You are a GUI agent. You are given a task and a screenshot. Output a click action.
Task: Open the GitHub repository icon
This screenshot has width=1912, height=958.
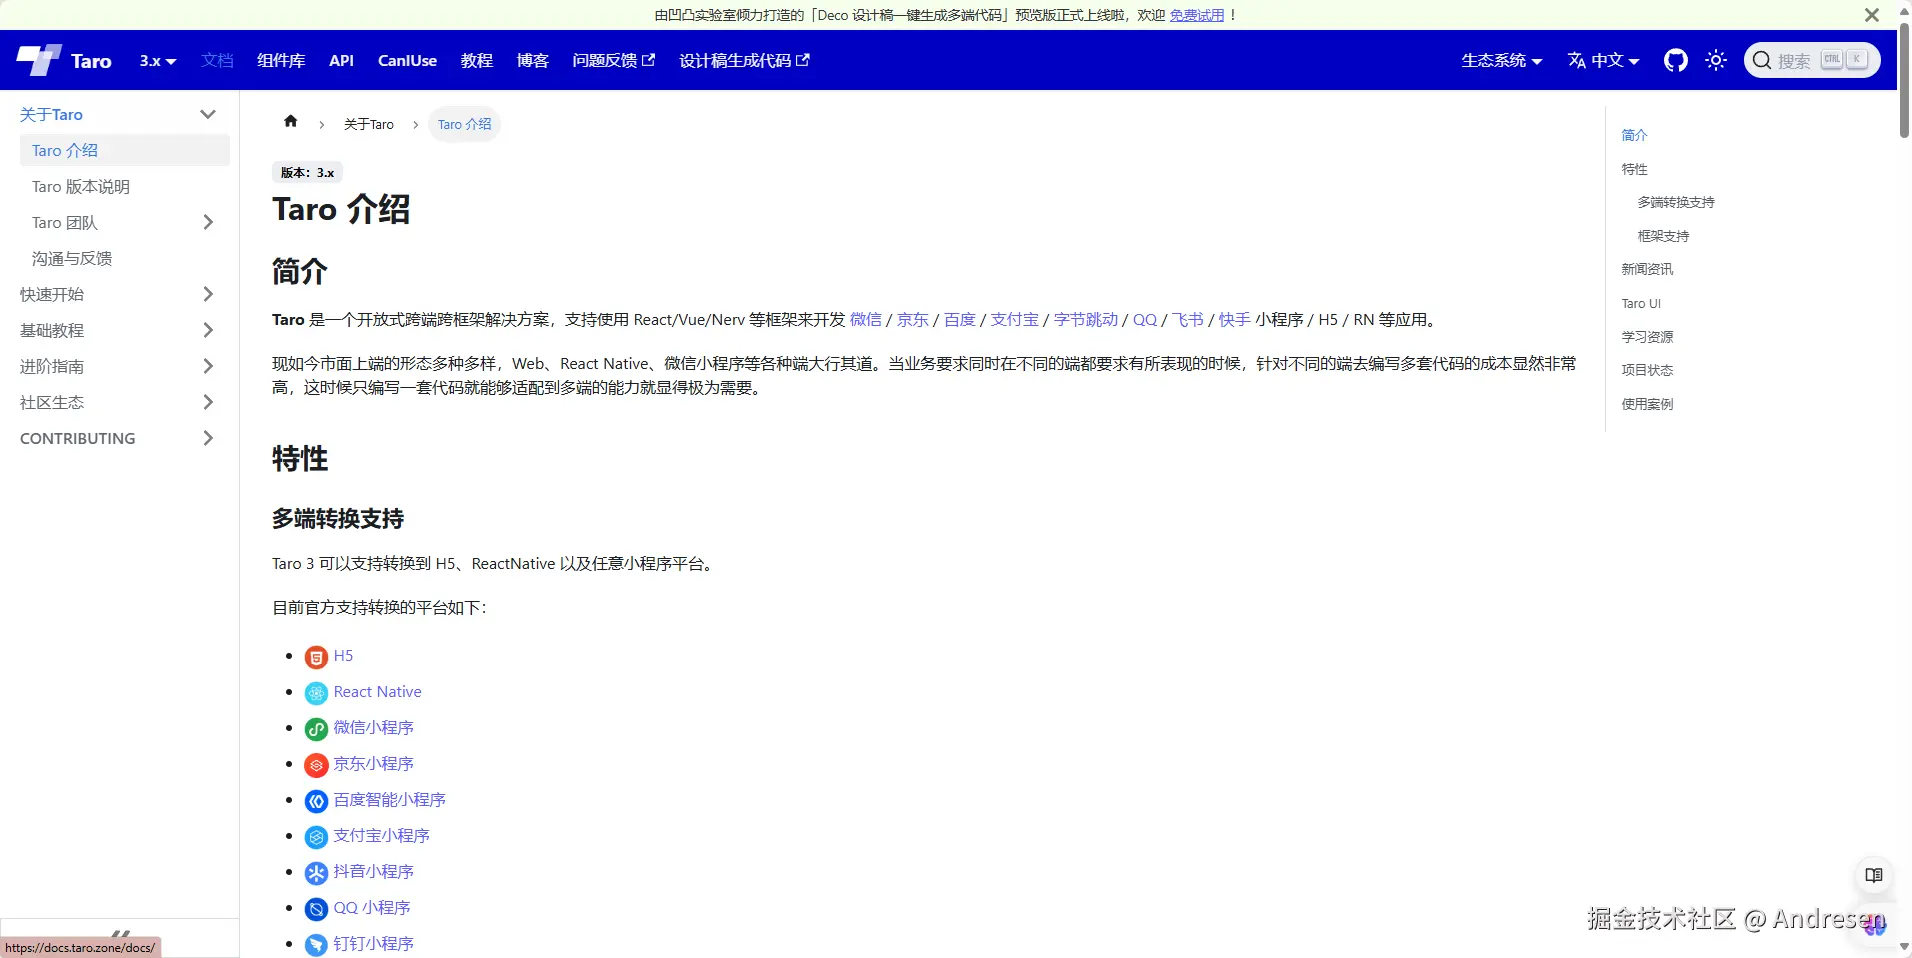coord(1676,60)
